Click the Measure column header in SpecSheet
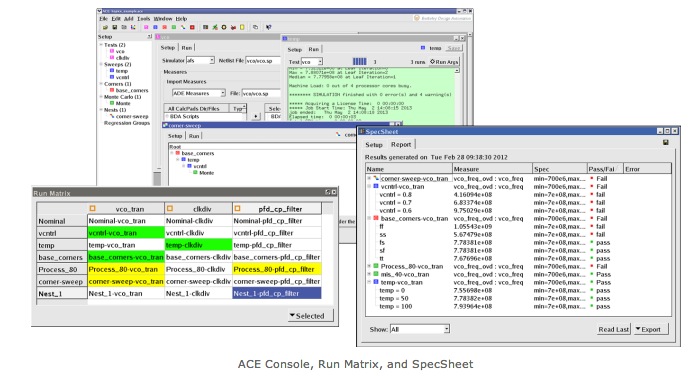700x377 pixels. [492, 169]
